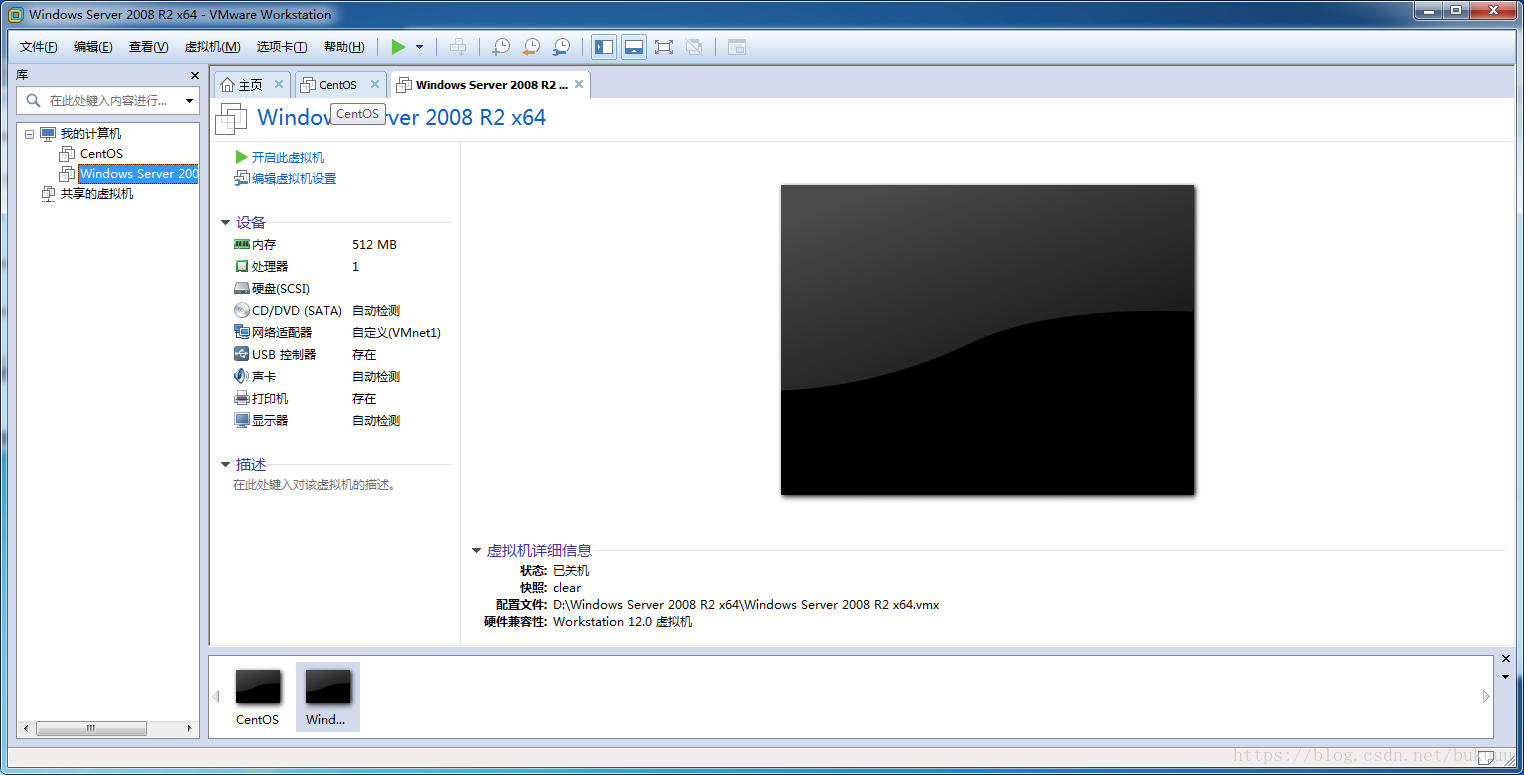Open the 查看(V) menu
The image size is (1524, 775).
click(x=148, y=47)
